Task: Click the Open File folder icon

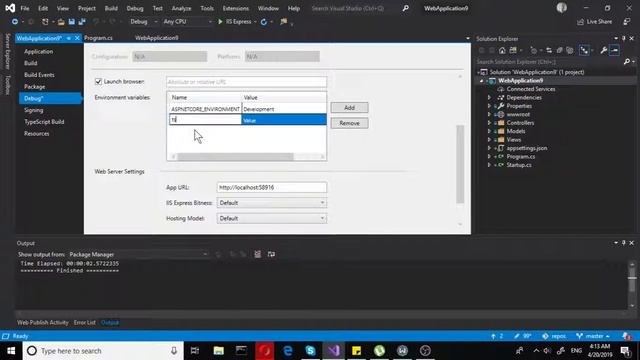Action: point(61,22)
